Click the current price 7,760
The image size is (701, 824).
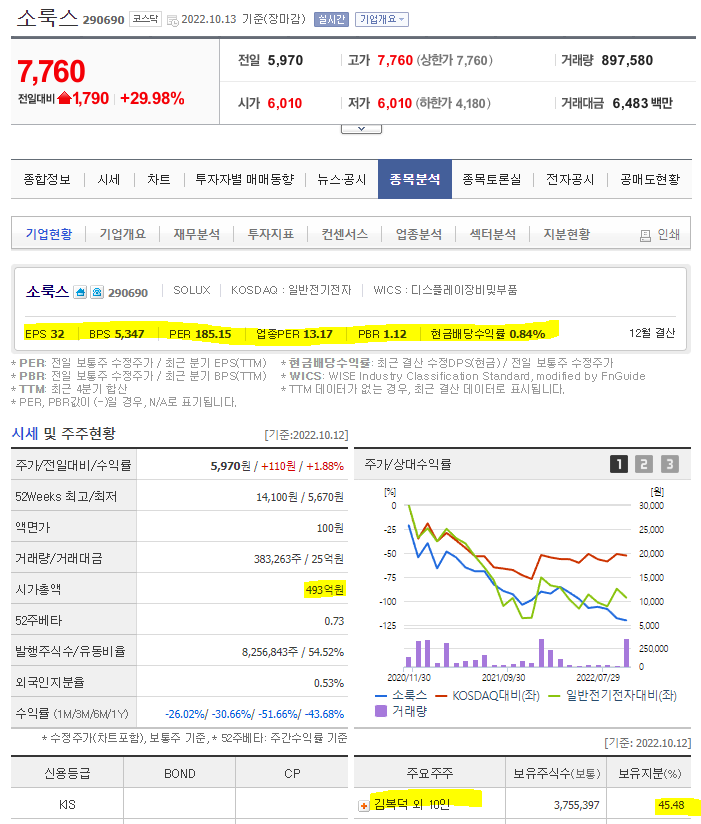tap(51, 71)
